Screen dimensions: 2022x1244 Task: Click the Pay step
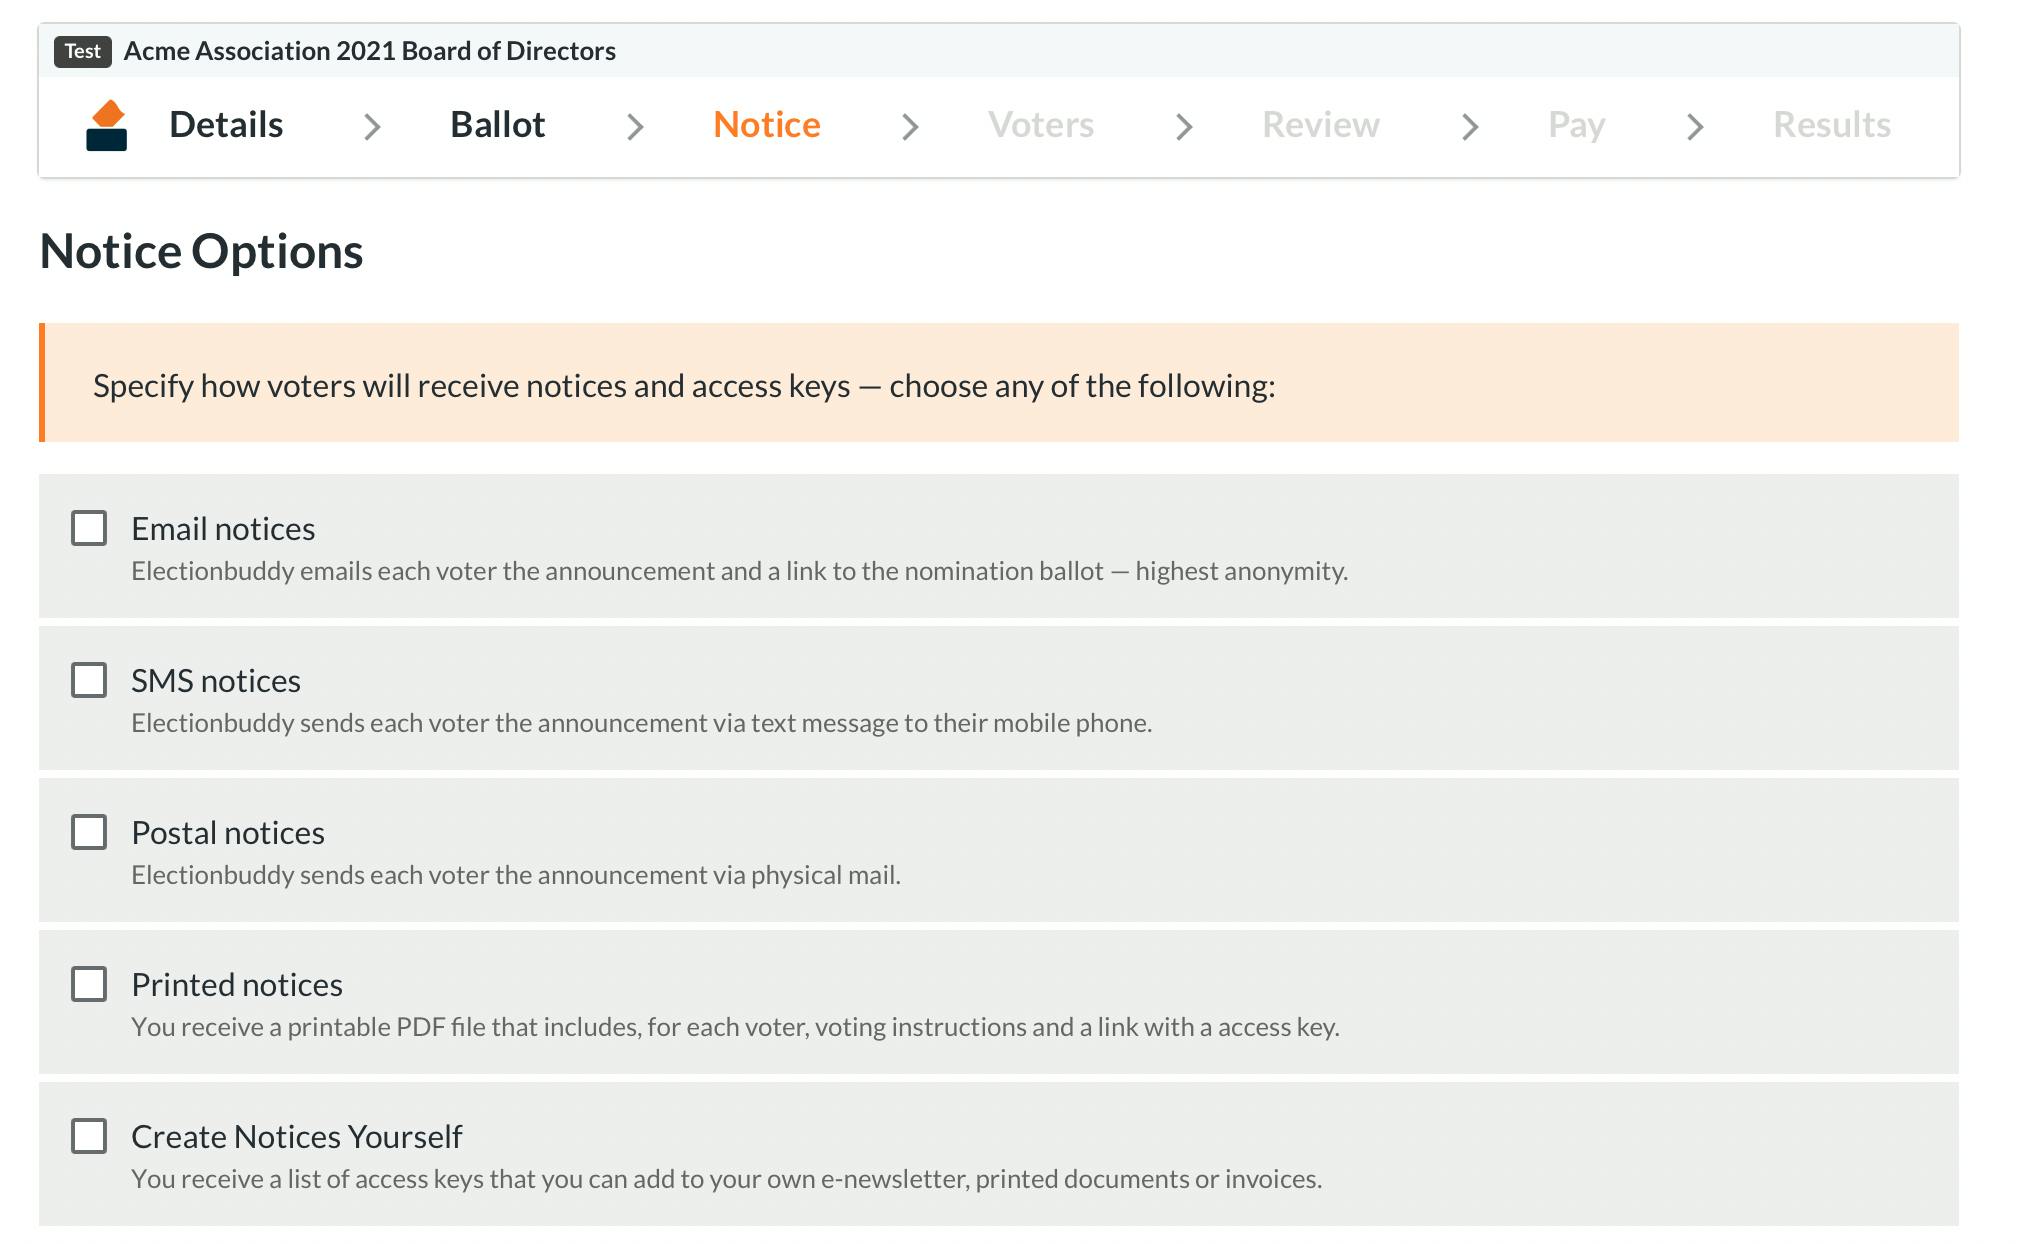pos(1575,125)
